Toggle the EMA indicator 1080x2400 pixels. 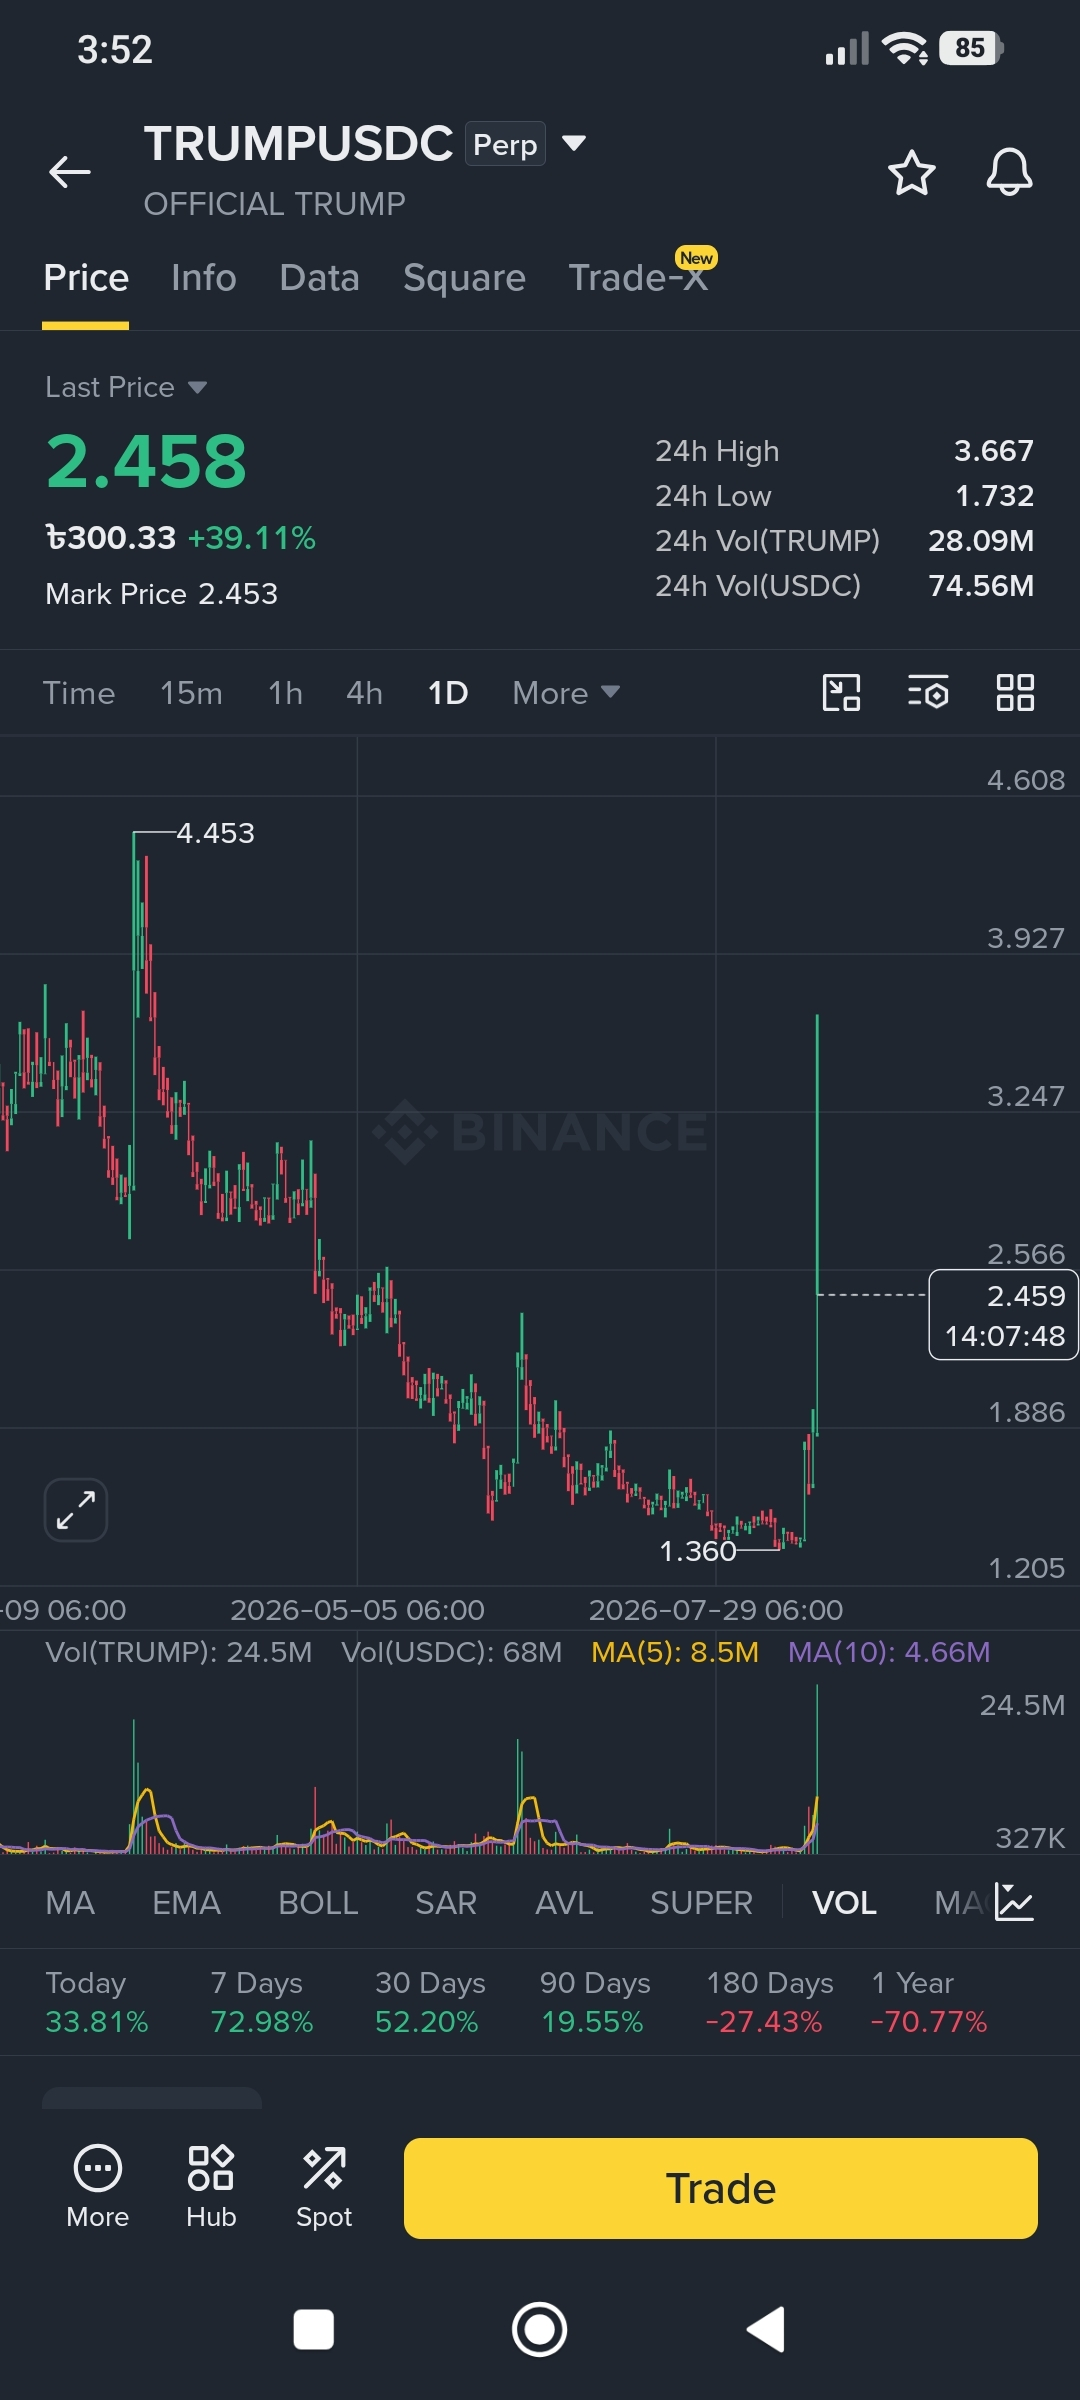pyautogui.click(x=186, y=1902)
